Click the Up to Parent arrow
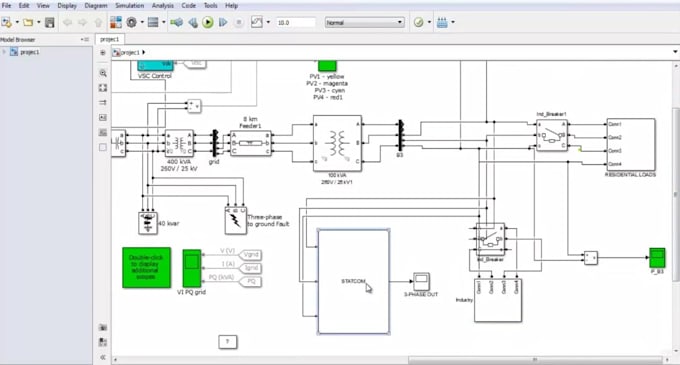 pyautogui.click(x=98, y=23)
